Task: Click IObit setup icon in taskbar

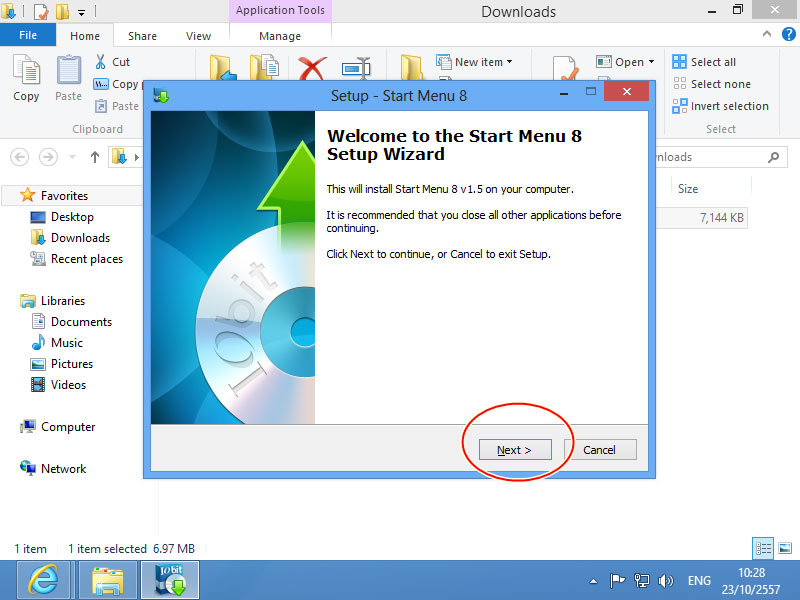Action: (170, 580)
